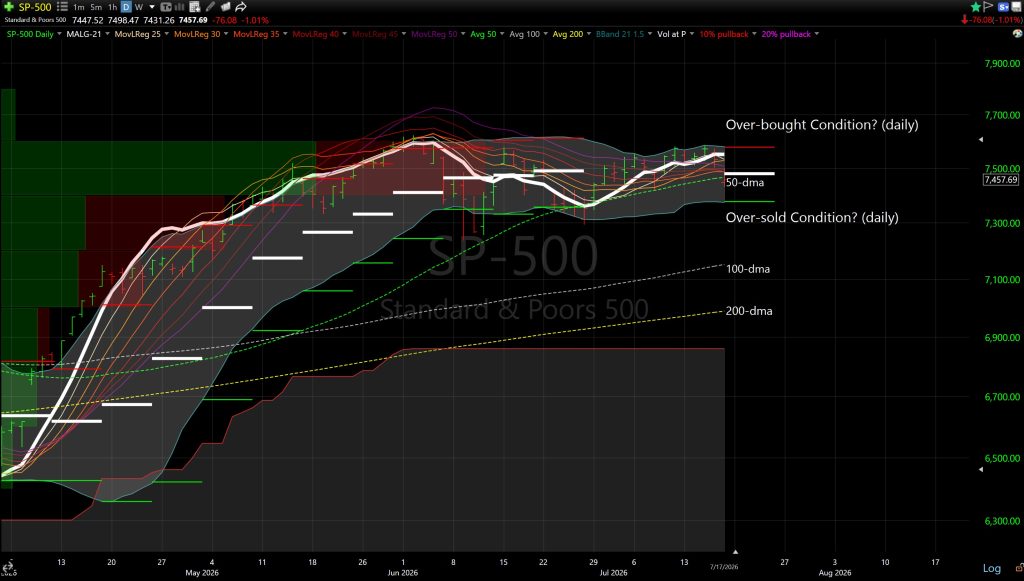Click the Over-sold Condition? (daily) annotation
Image resolution: width=1024 pixels, height=581 pixels.
[812, 217]
